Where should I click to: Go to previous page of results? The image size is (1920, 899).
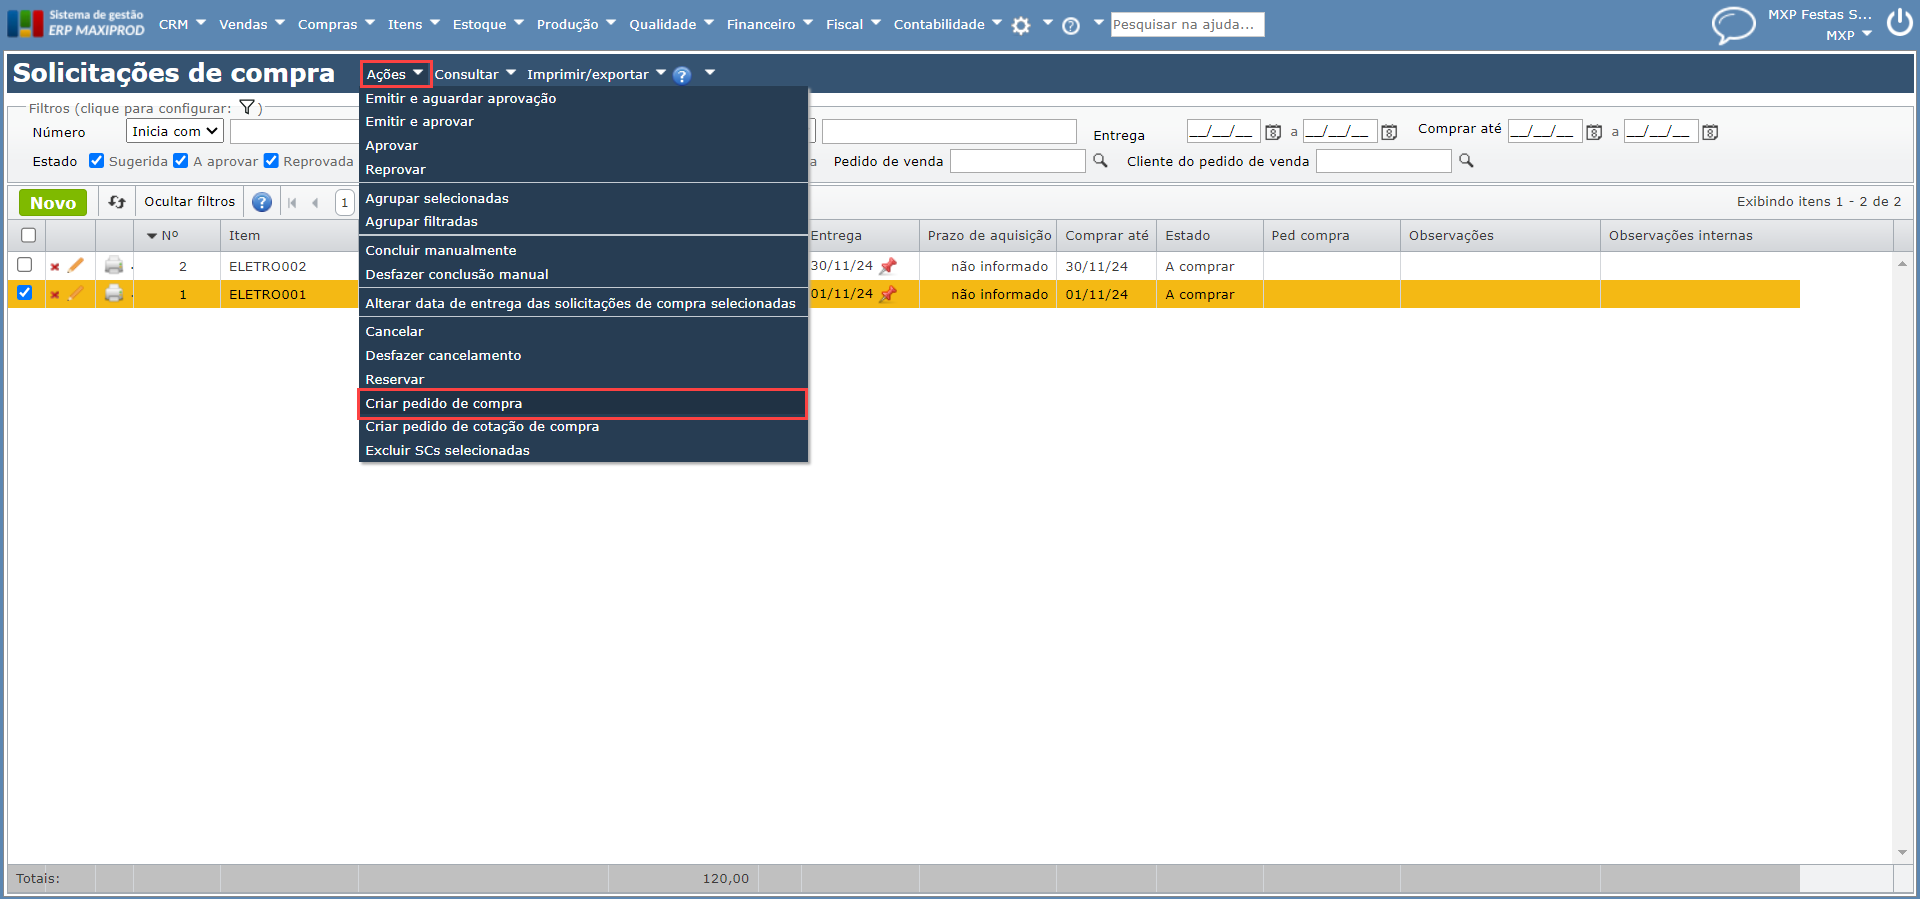(315, 203)
